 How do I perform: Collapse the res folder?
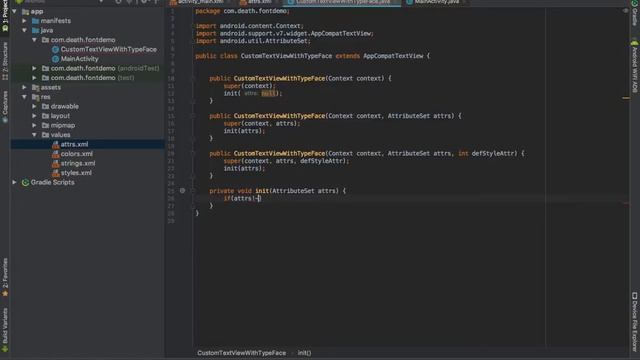coord(24,97)
